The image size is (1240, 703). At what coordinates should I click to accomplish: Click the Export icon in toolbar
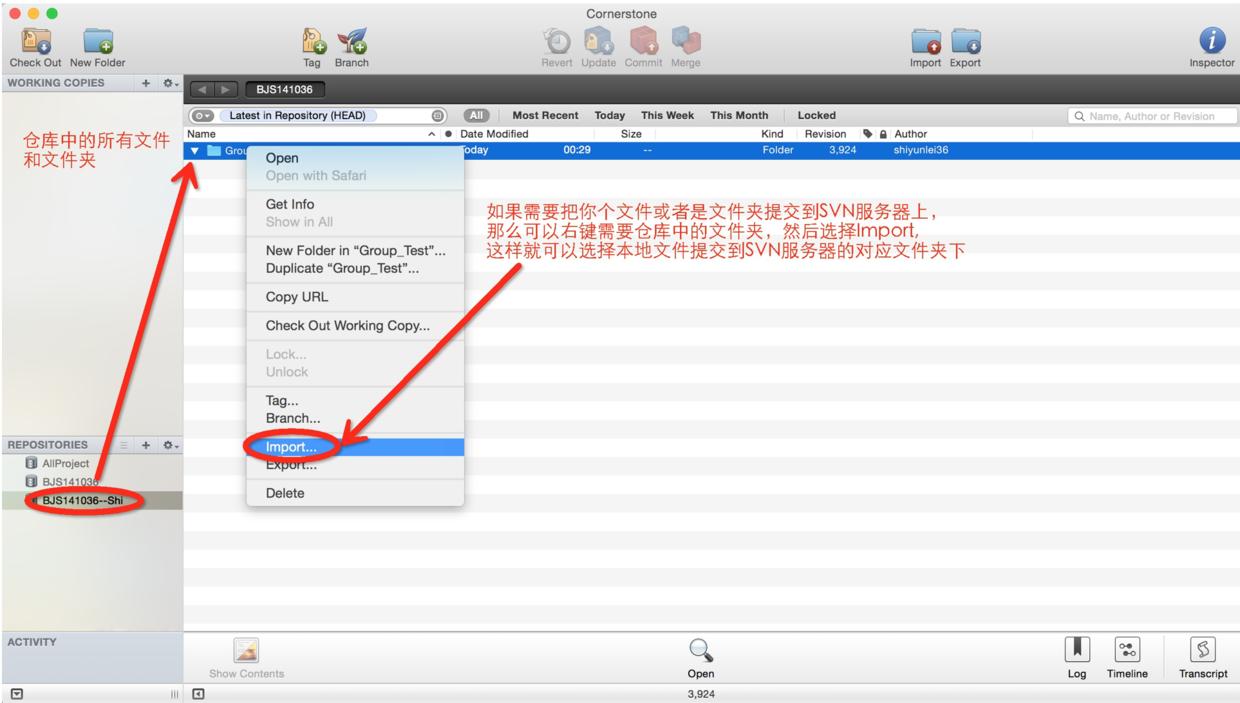coord(965,40)
